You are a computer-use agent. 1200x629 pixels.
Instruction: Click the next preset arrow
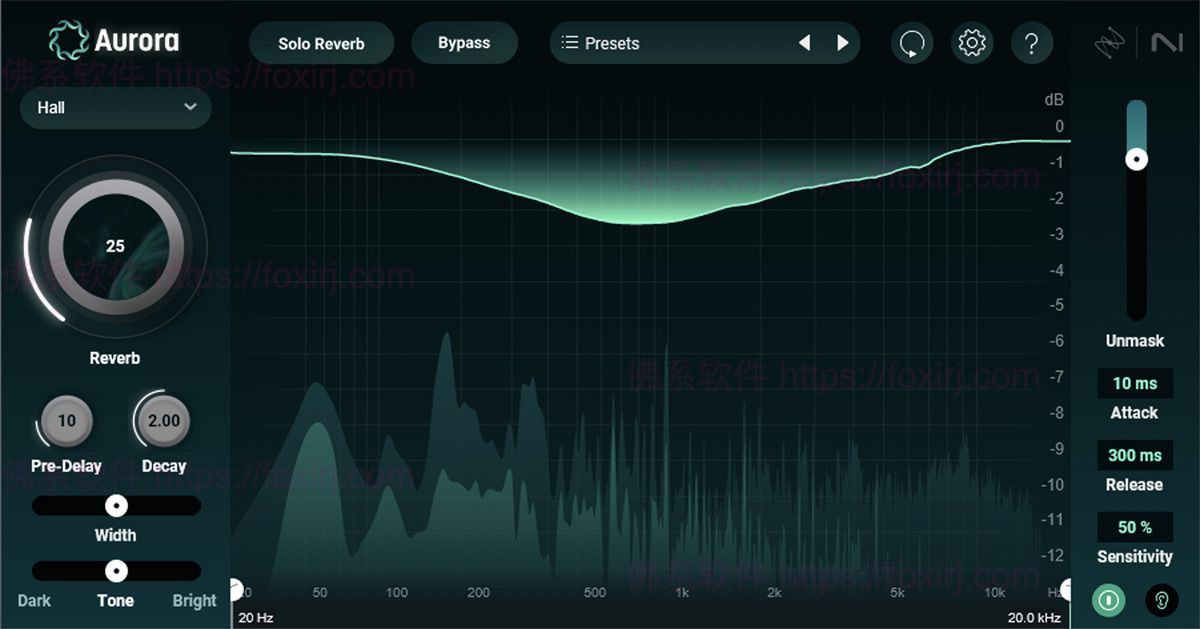coord(842,43)
